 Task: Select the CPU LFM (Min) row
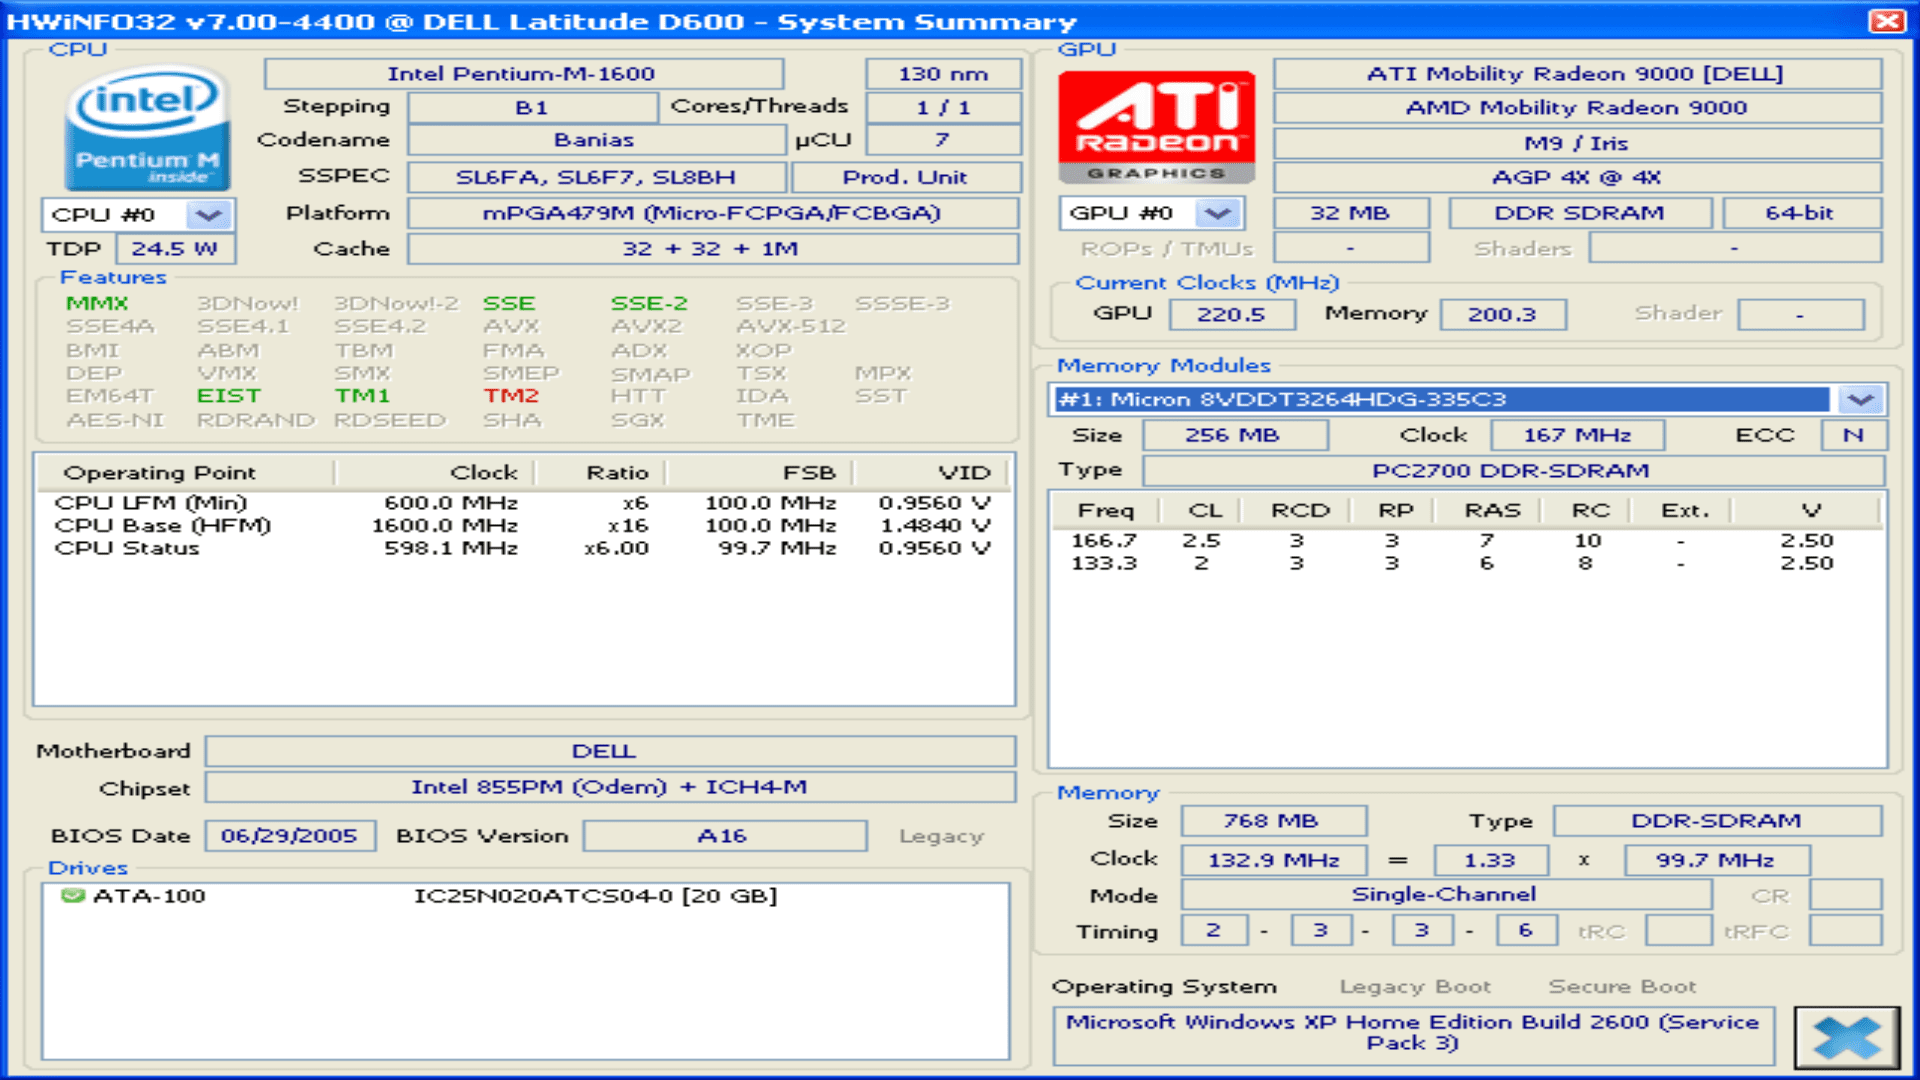(x=523, y=503)
